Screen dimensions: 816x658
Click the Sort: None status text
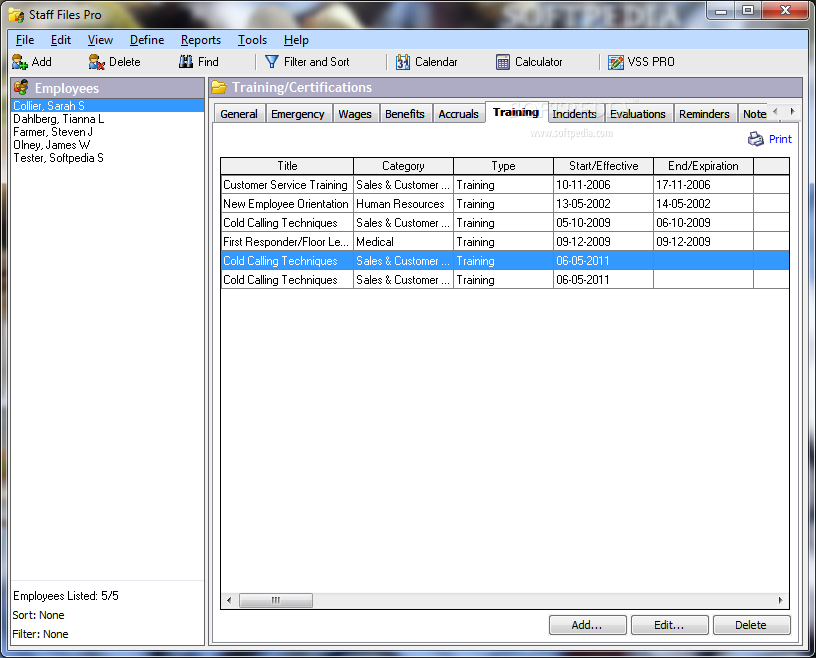click(39, 615)
